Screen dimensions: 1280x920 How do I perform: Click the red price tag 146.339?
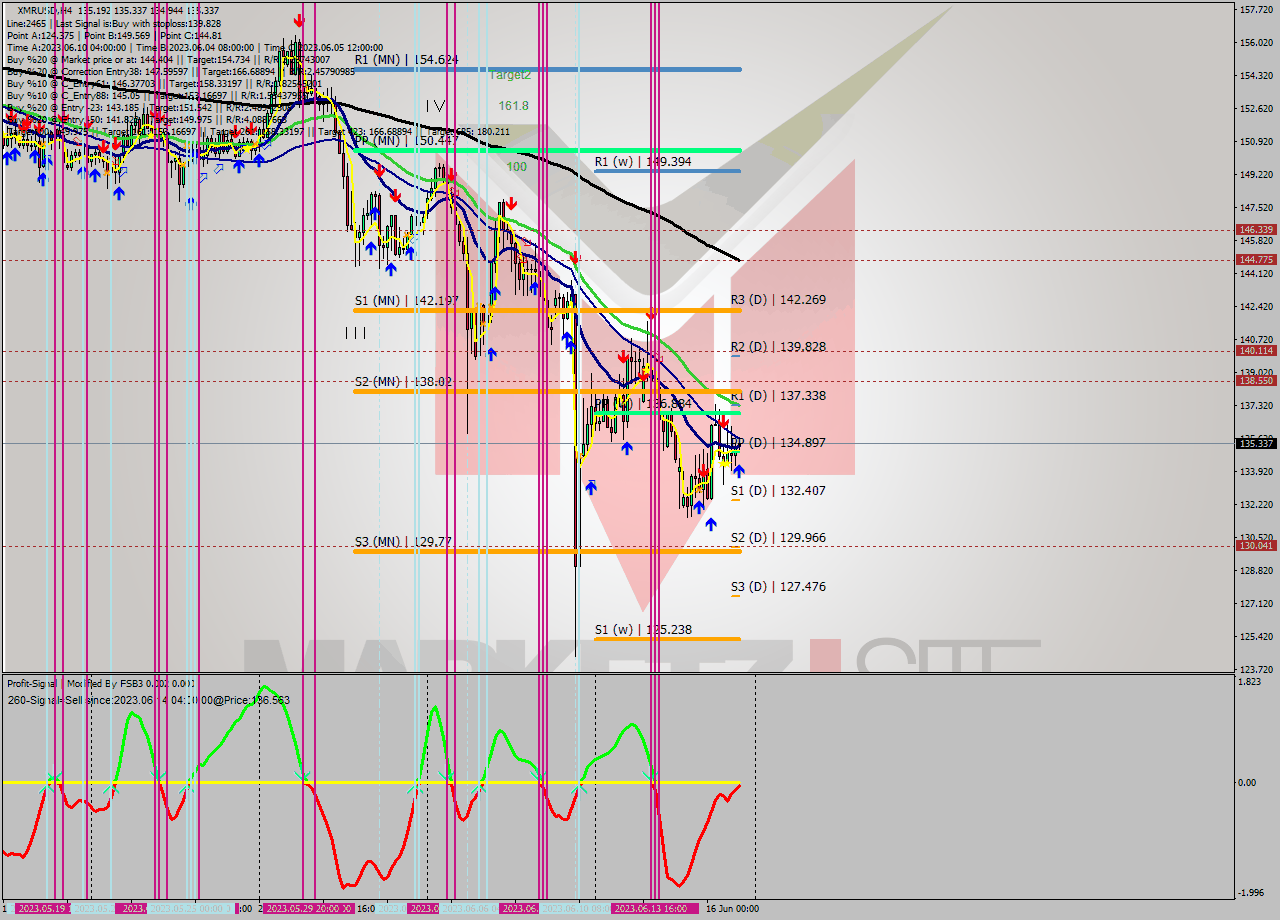point(1256,229)
